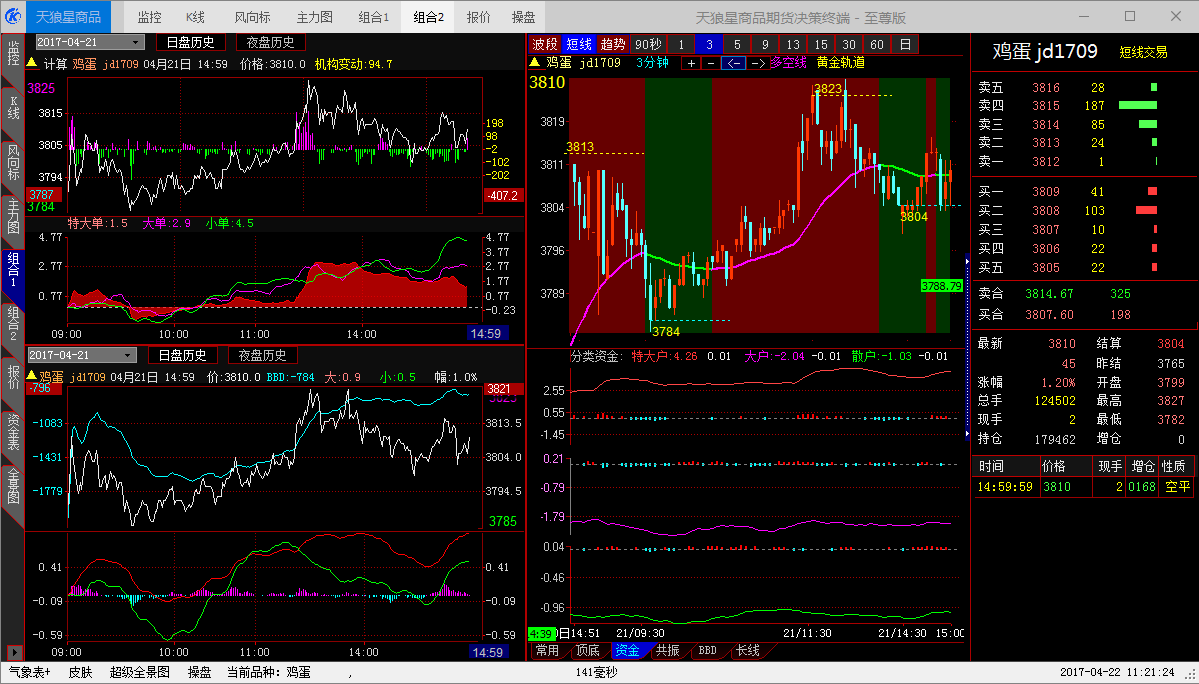Open the 报价 top tab
Viewport: 1199px width, 684px height.
(479, 17)
